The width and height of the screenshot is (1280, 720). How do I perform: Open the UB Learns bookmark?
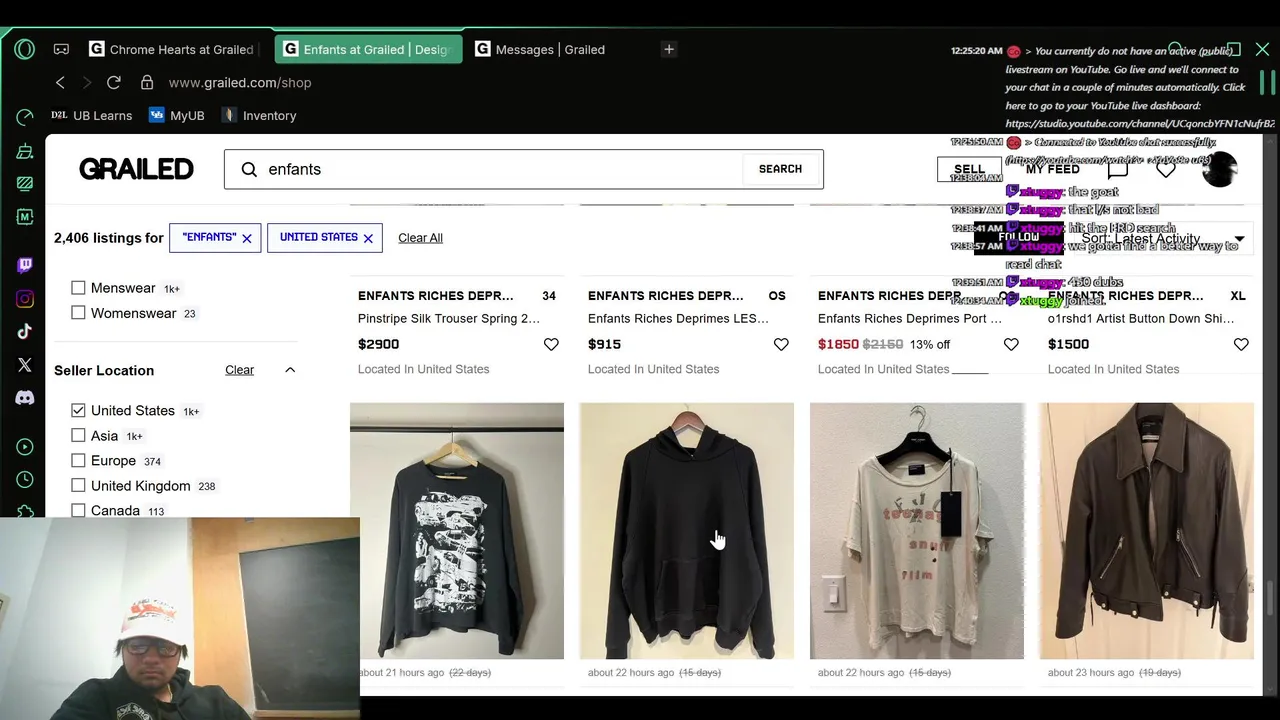(x=92, y=115)
